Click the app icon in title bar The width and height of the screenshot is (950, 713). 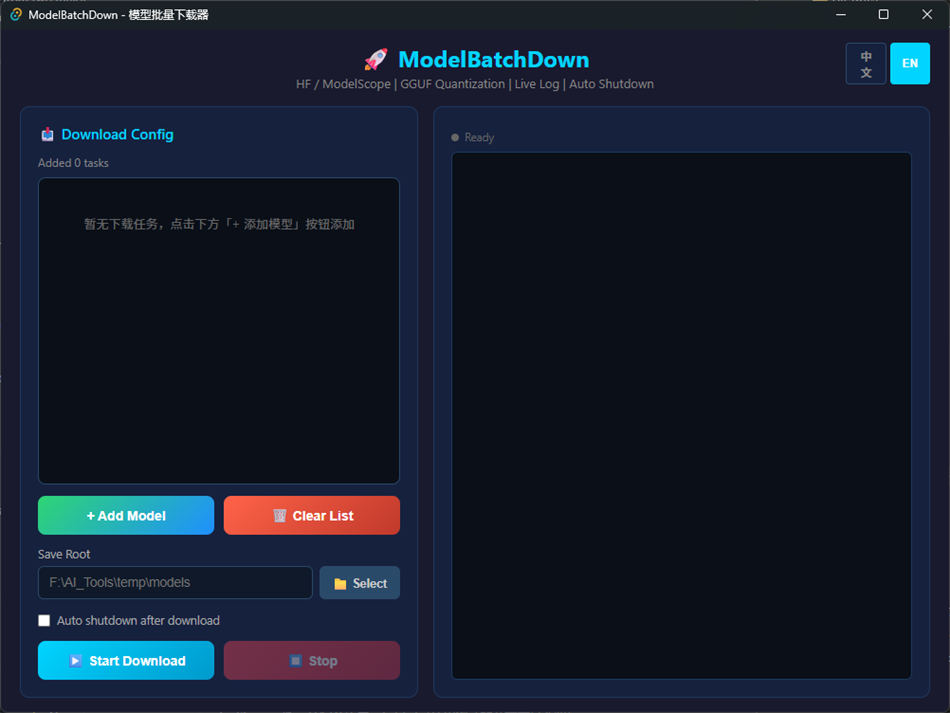point(16,15)
